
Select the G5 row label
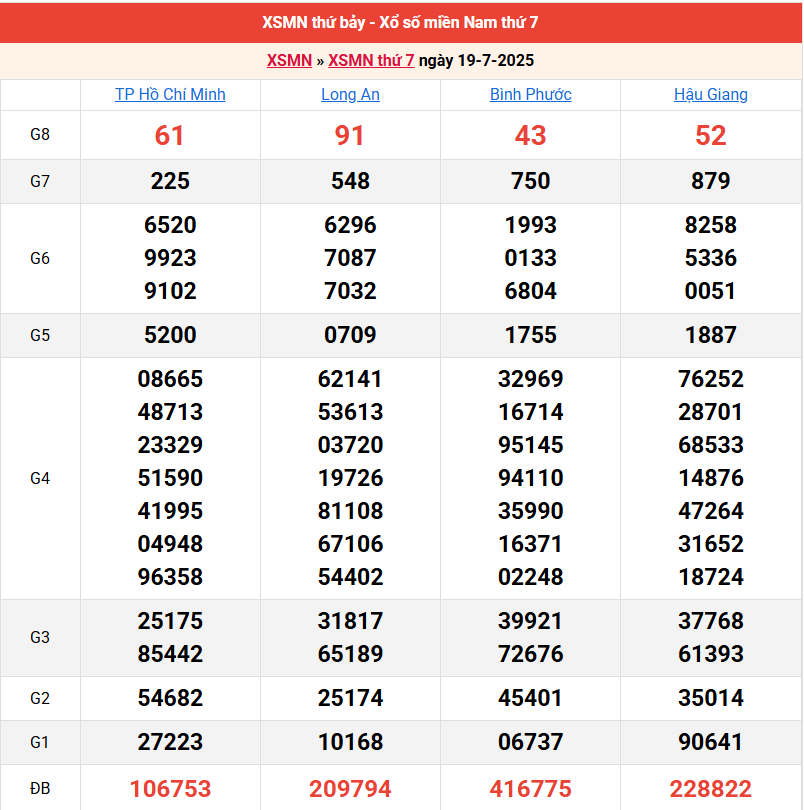pyautogui.click(x=40, y=335)
